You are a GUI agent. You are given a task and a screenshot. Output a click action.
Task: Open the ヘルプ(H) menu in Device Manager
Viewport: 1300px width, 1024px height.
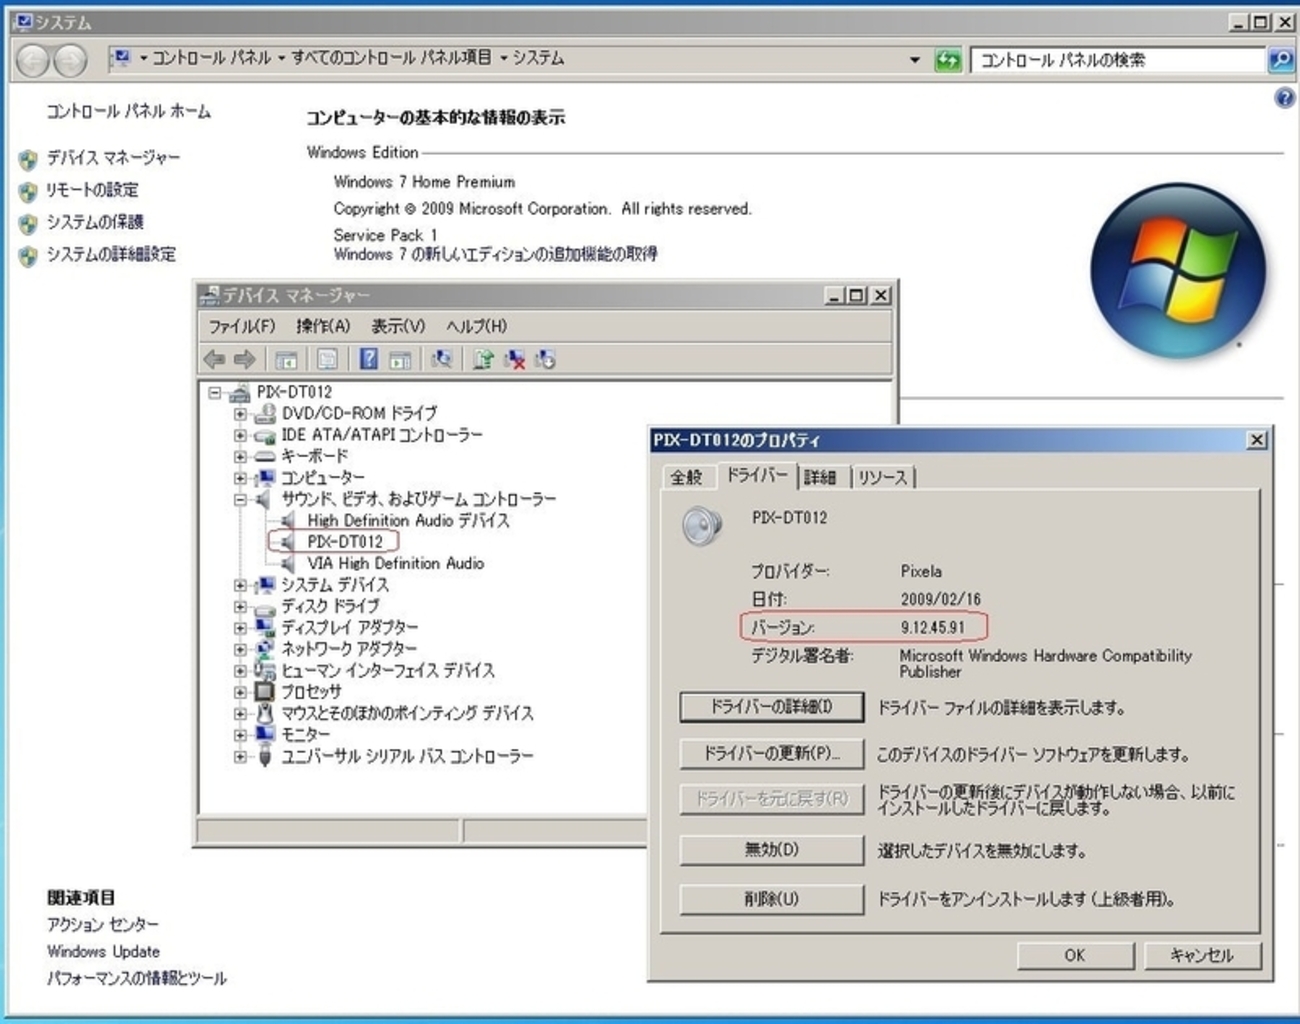coord(476,326)
